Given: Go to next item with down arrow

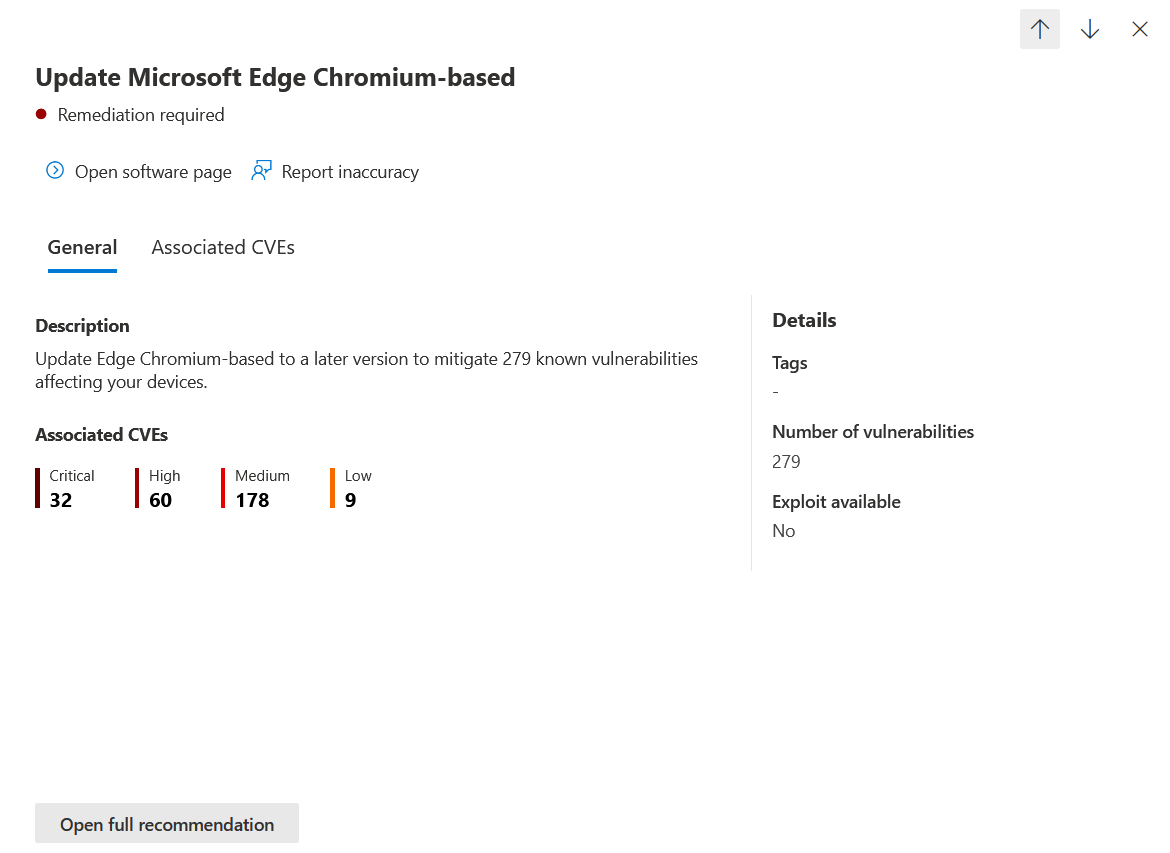Looking at the screenshot, I should [1089, 29].
